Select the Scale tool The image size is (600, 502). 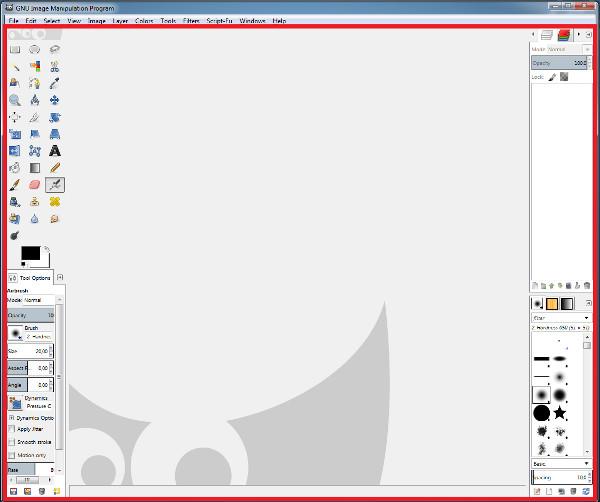pyautogui.click(x=15, y=134)
